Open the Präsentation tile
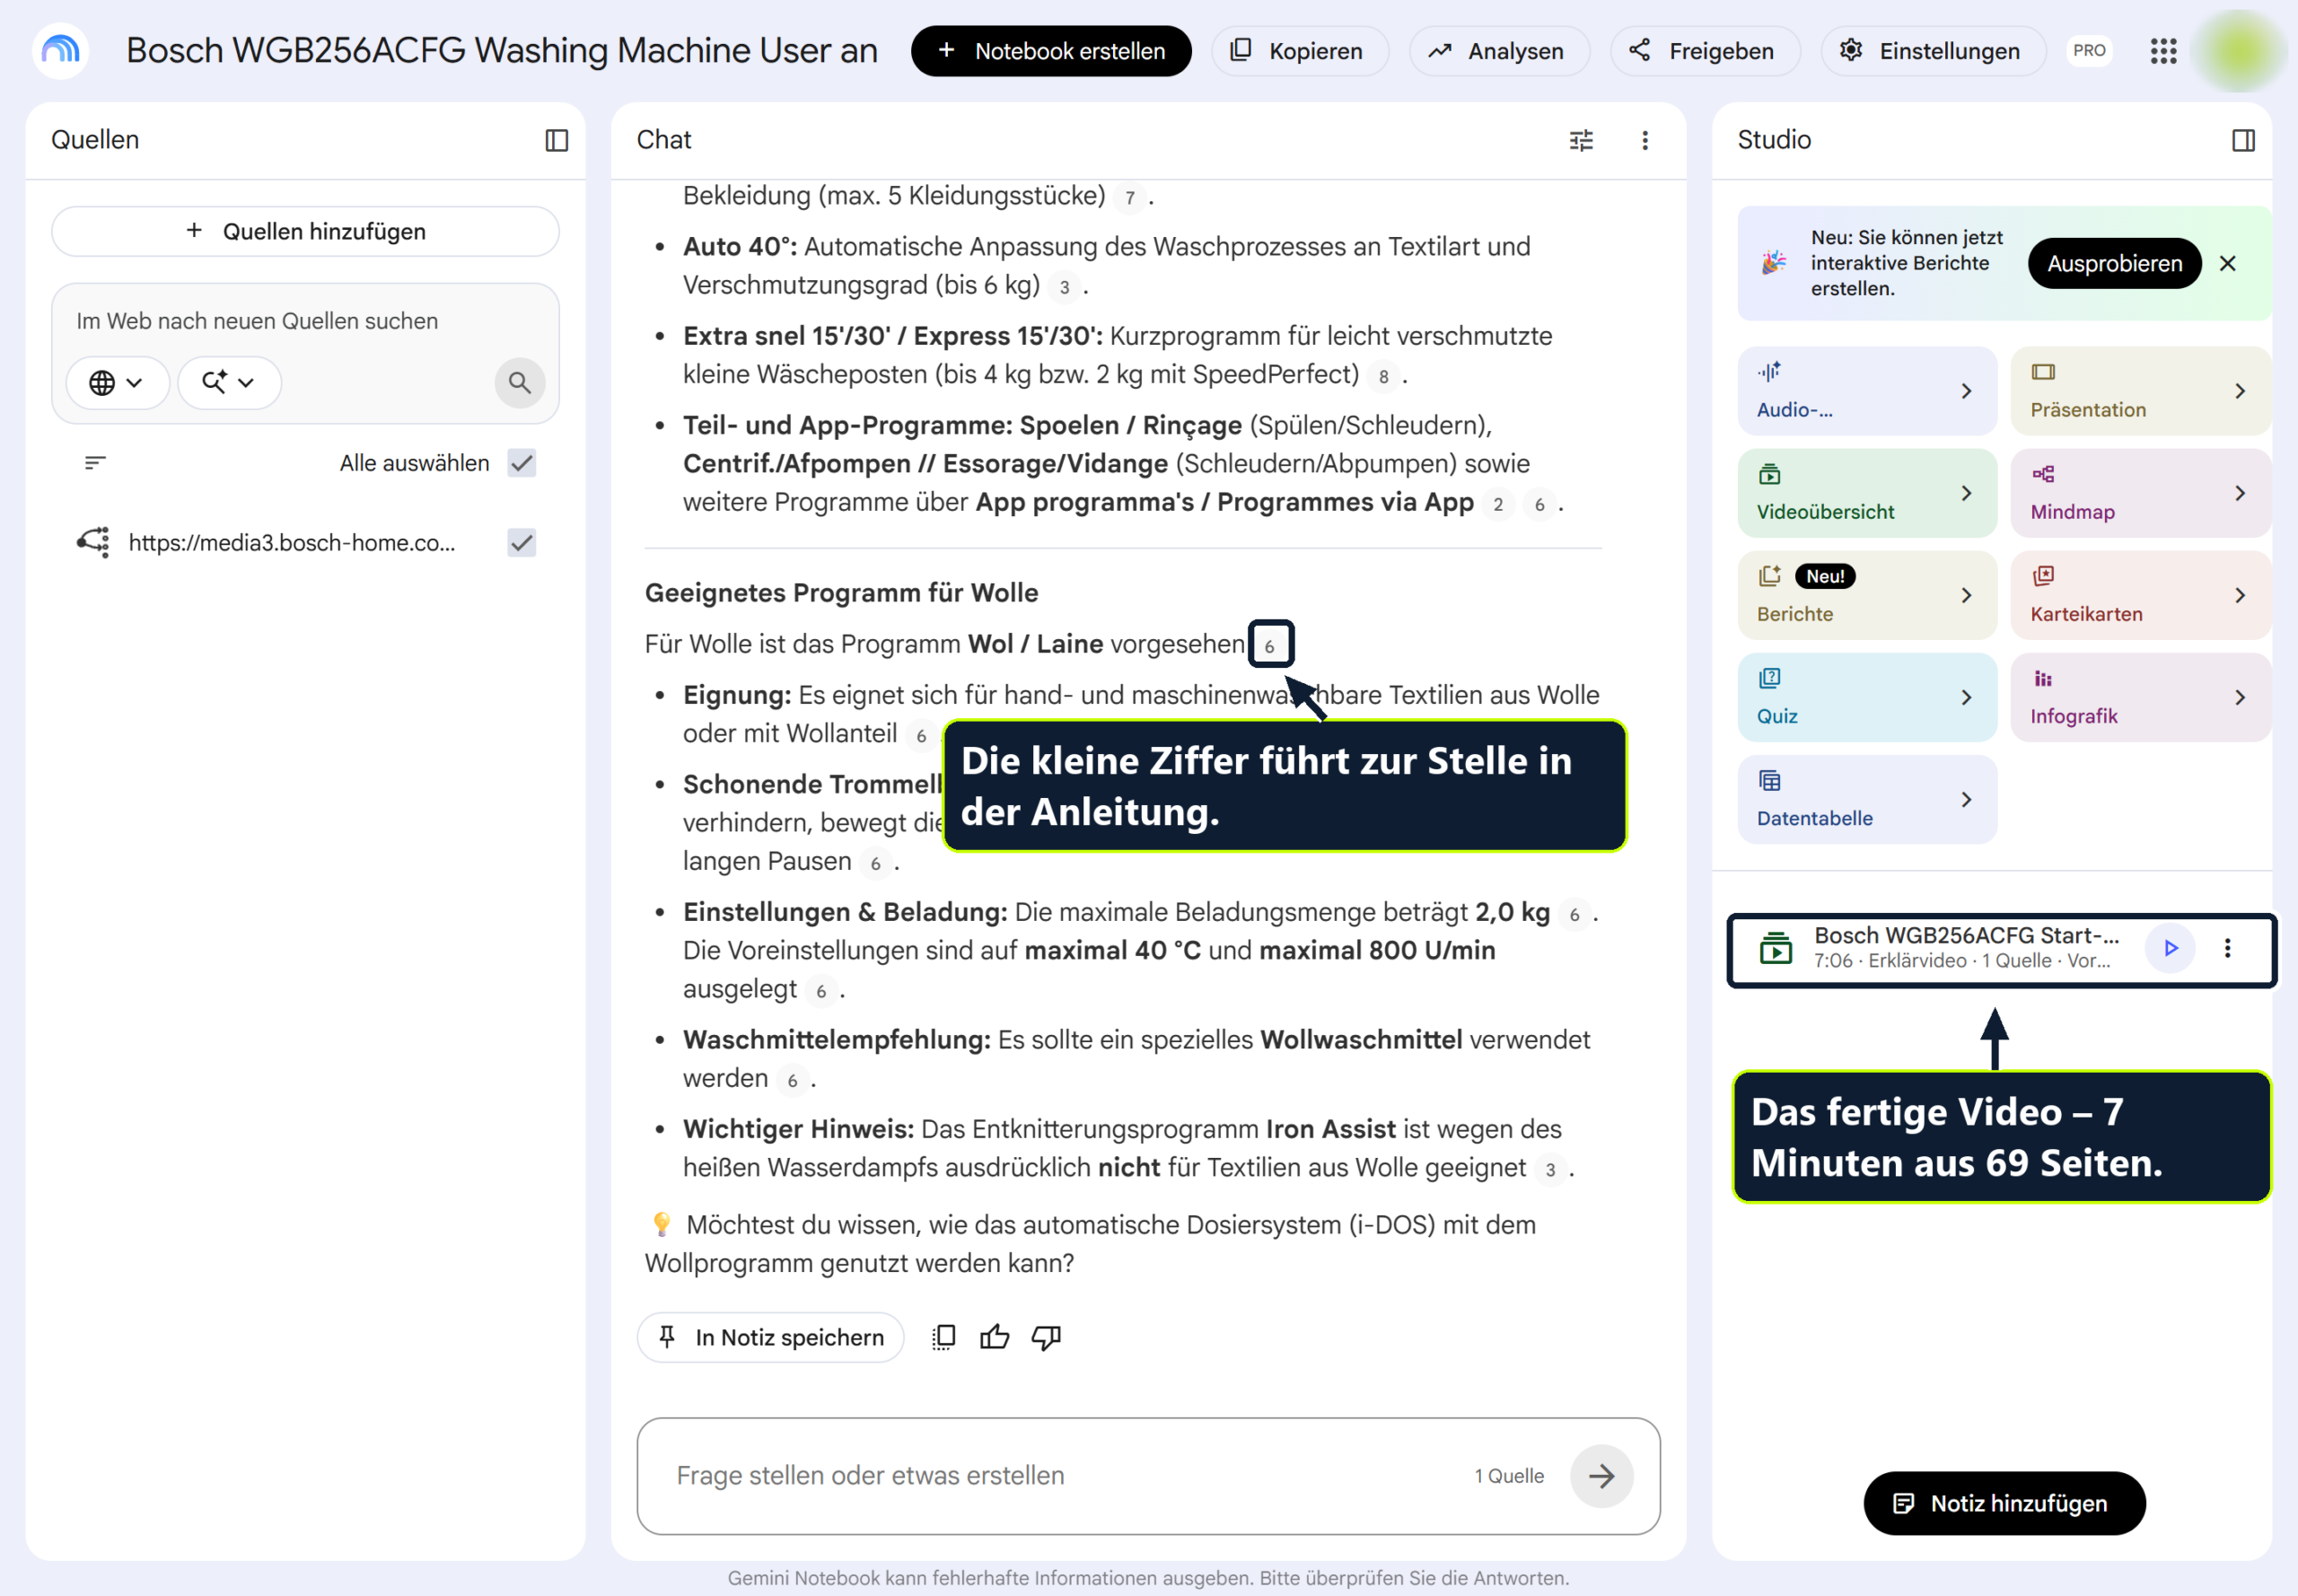Viewport: 2298px width, 1596px height. tap(2140, 391)
